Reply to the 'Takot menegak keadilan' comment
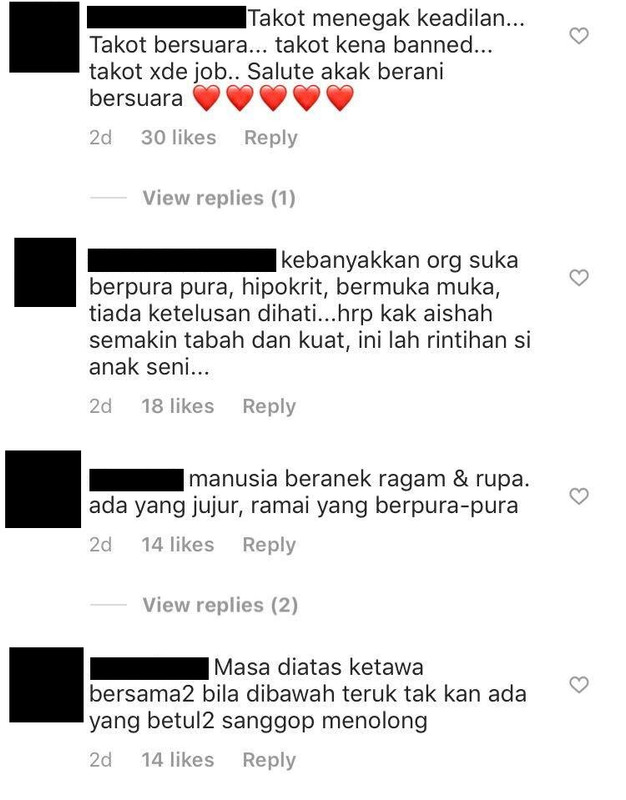 (x=270, y=138)
